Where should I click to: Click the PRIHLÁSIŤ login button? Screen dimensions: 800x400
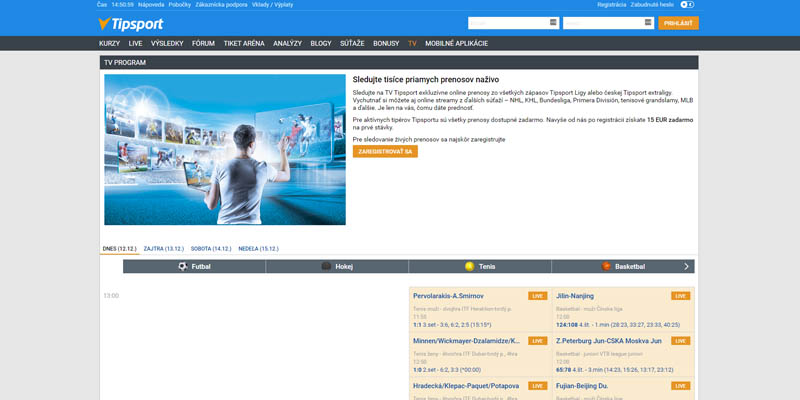pos(678,23)
